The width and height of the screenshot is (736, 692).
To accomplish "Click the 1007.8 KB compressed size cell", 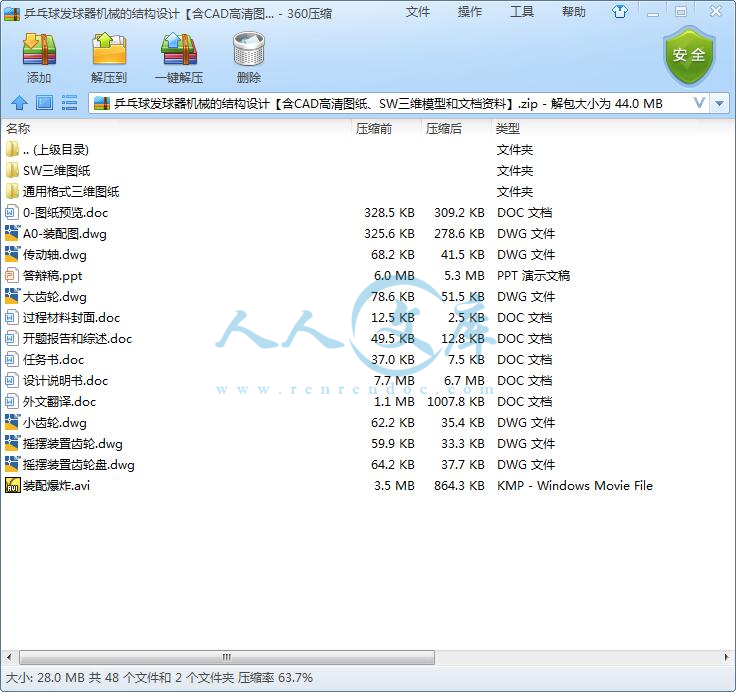I will point(456,401).
